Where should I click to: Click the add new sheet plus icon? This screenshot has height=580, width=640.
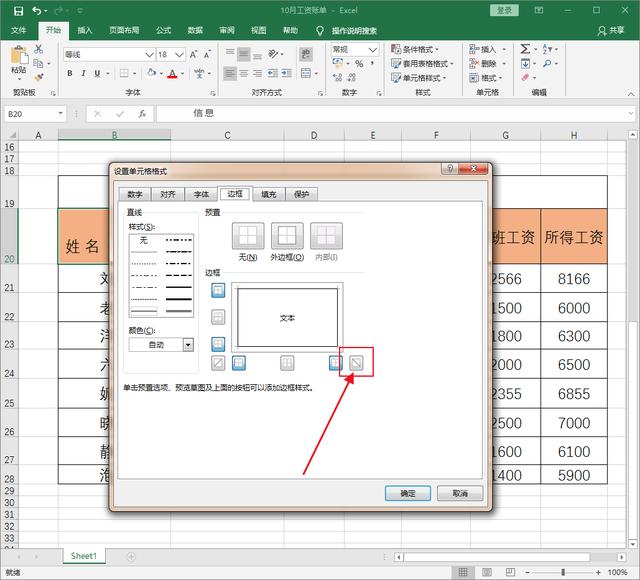point(131,557)
